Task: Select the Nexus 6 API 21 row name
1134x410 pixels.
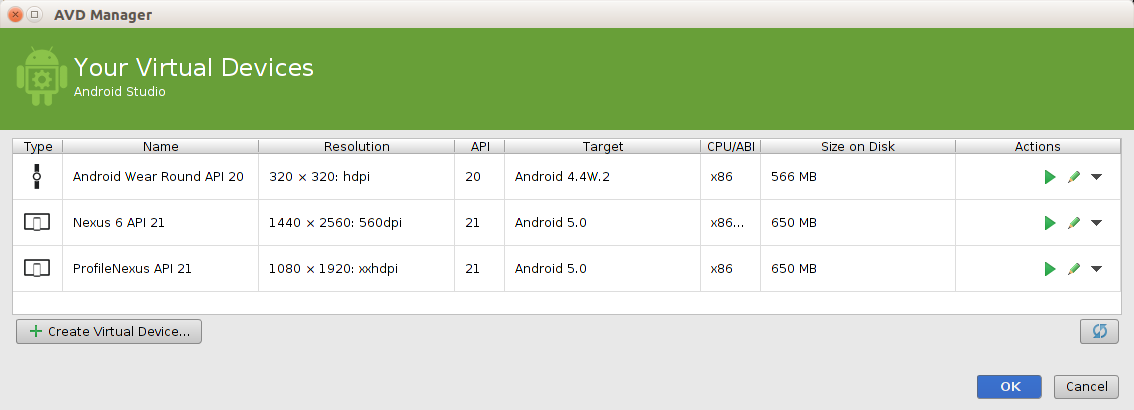Action: (x=118, y=223)
